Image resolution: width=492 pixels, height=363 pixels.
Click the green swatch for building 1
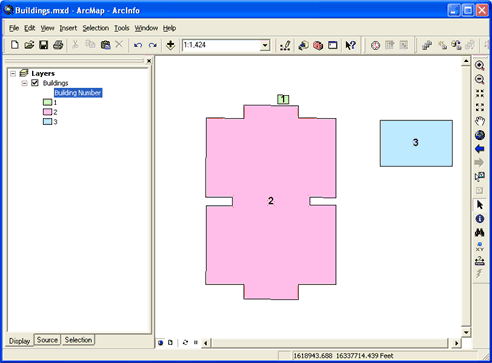coord(47,102)
